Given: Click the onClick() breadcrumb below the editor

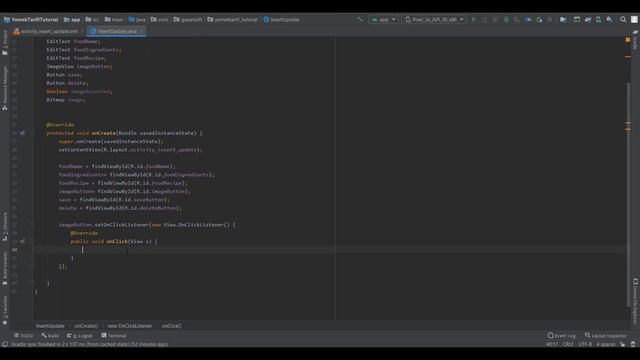Looking at the screenshot, I should coord(171,326).
